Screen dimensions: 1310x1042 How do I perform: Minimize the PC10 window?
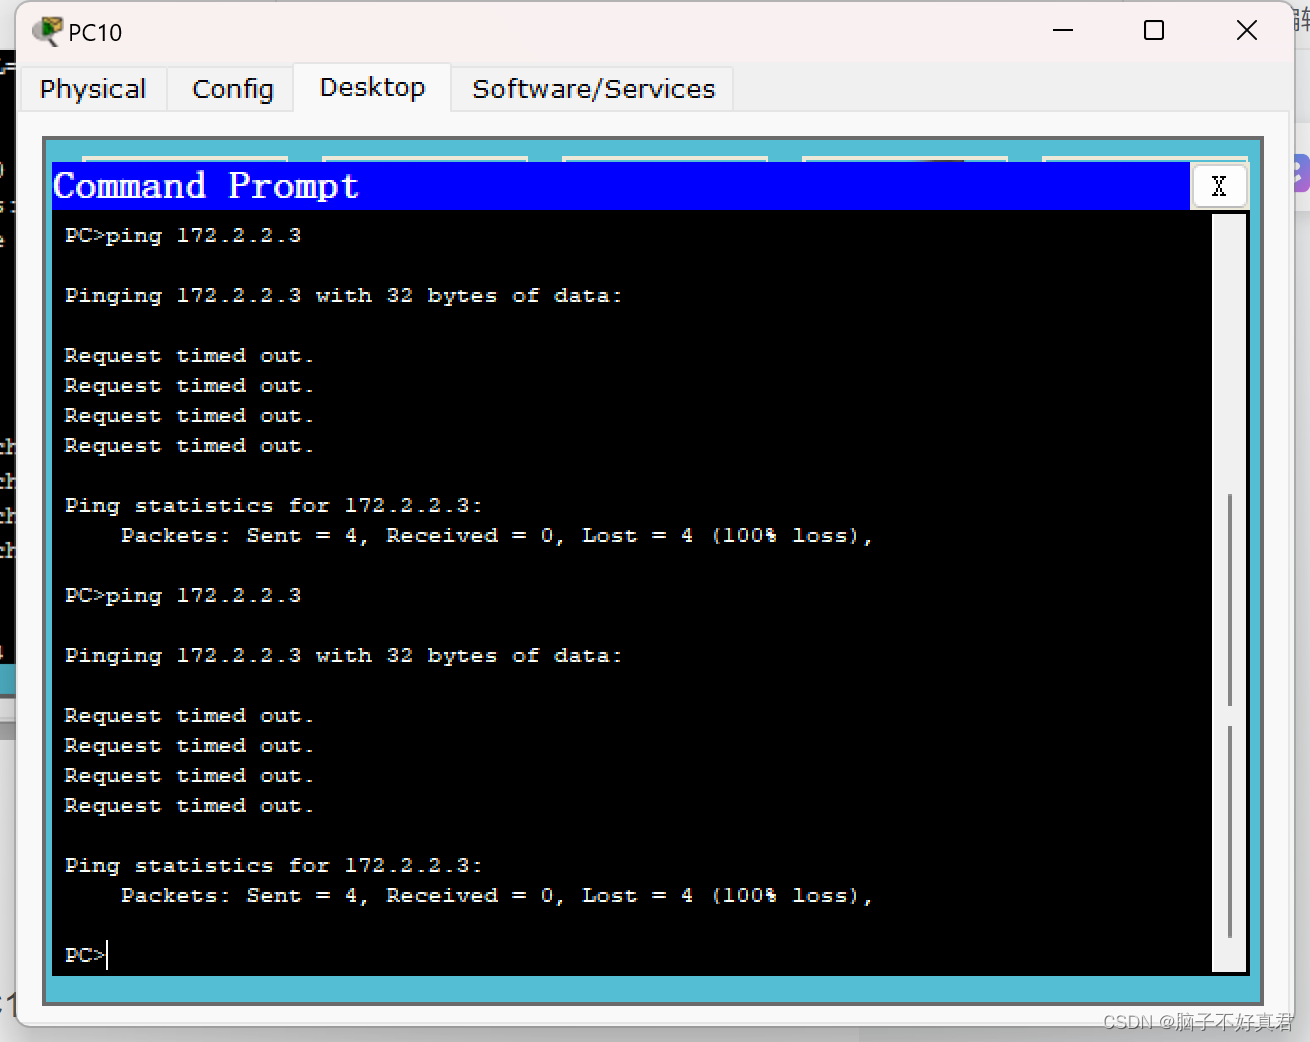pos(1063,31)
